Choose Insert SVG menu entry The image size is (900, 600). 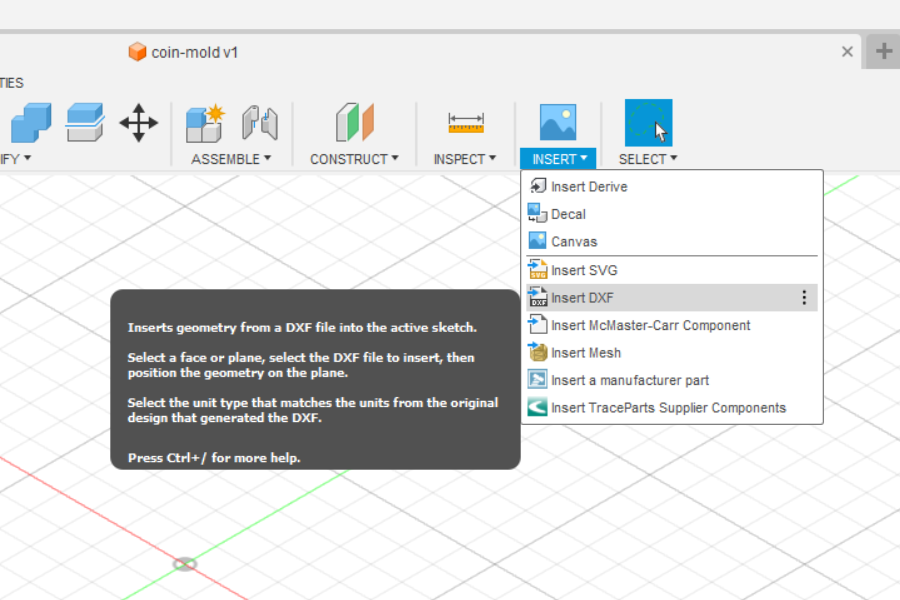672,270
